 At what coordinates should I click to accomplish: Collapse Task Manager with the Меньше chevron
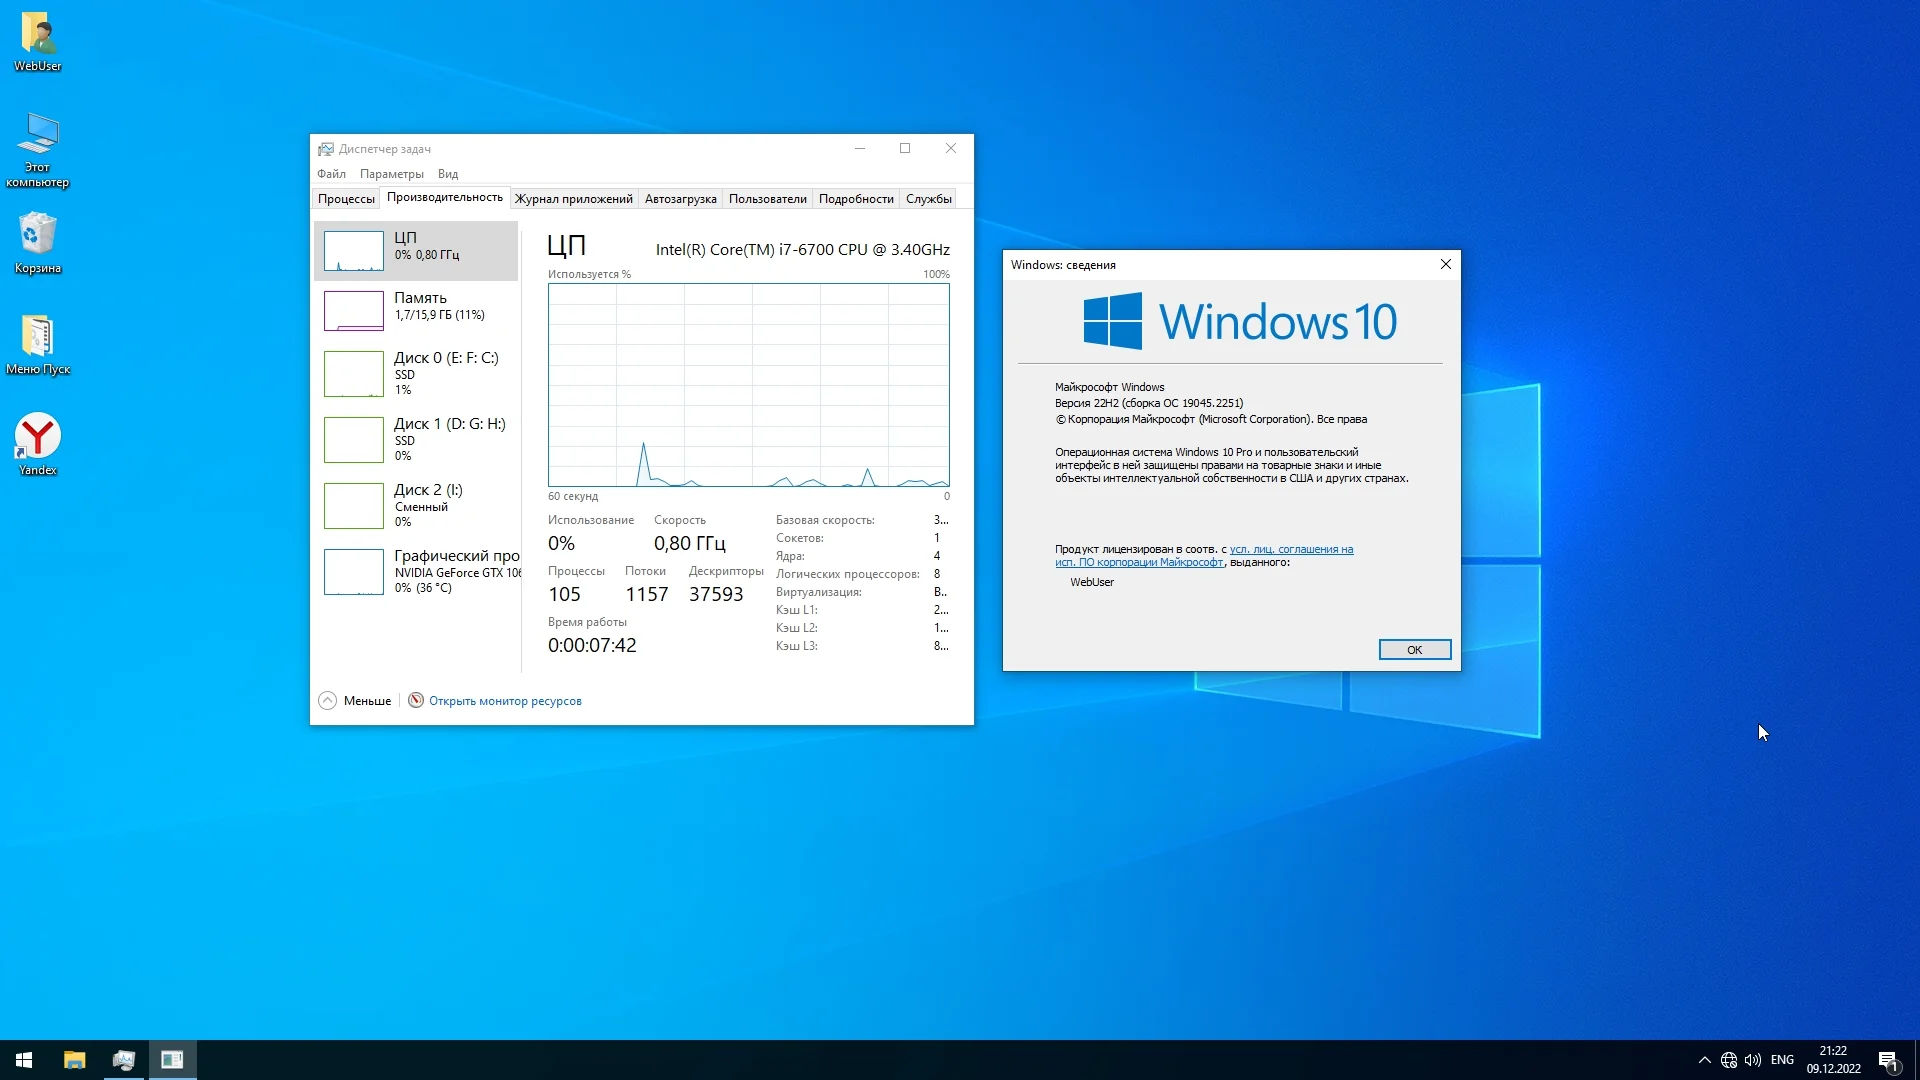coord(328,700)
